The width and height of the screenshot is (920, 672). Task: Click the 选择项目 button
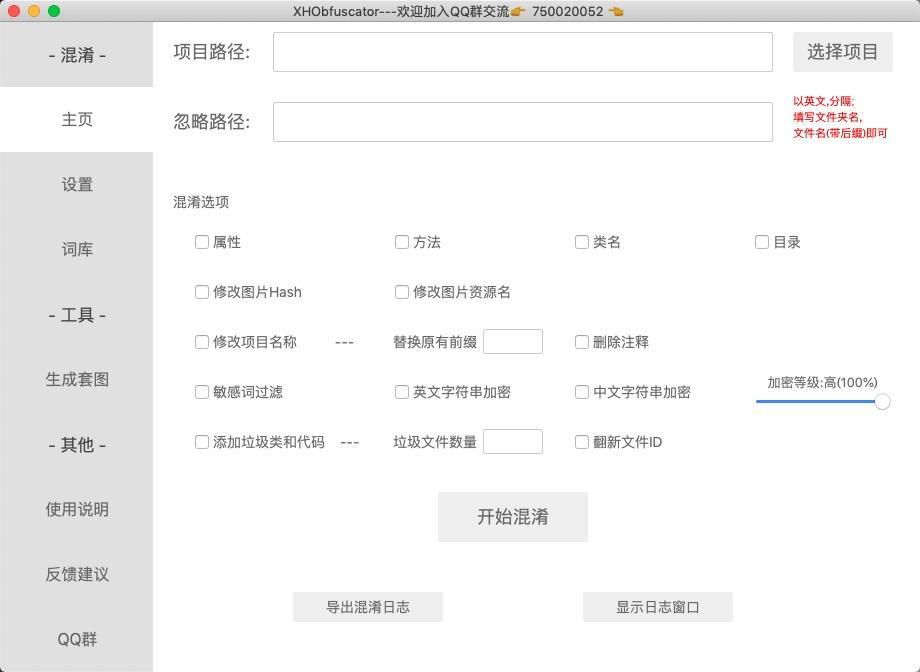tap(842, 52)
